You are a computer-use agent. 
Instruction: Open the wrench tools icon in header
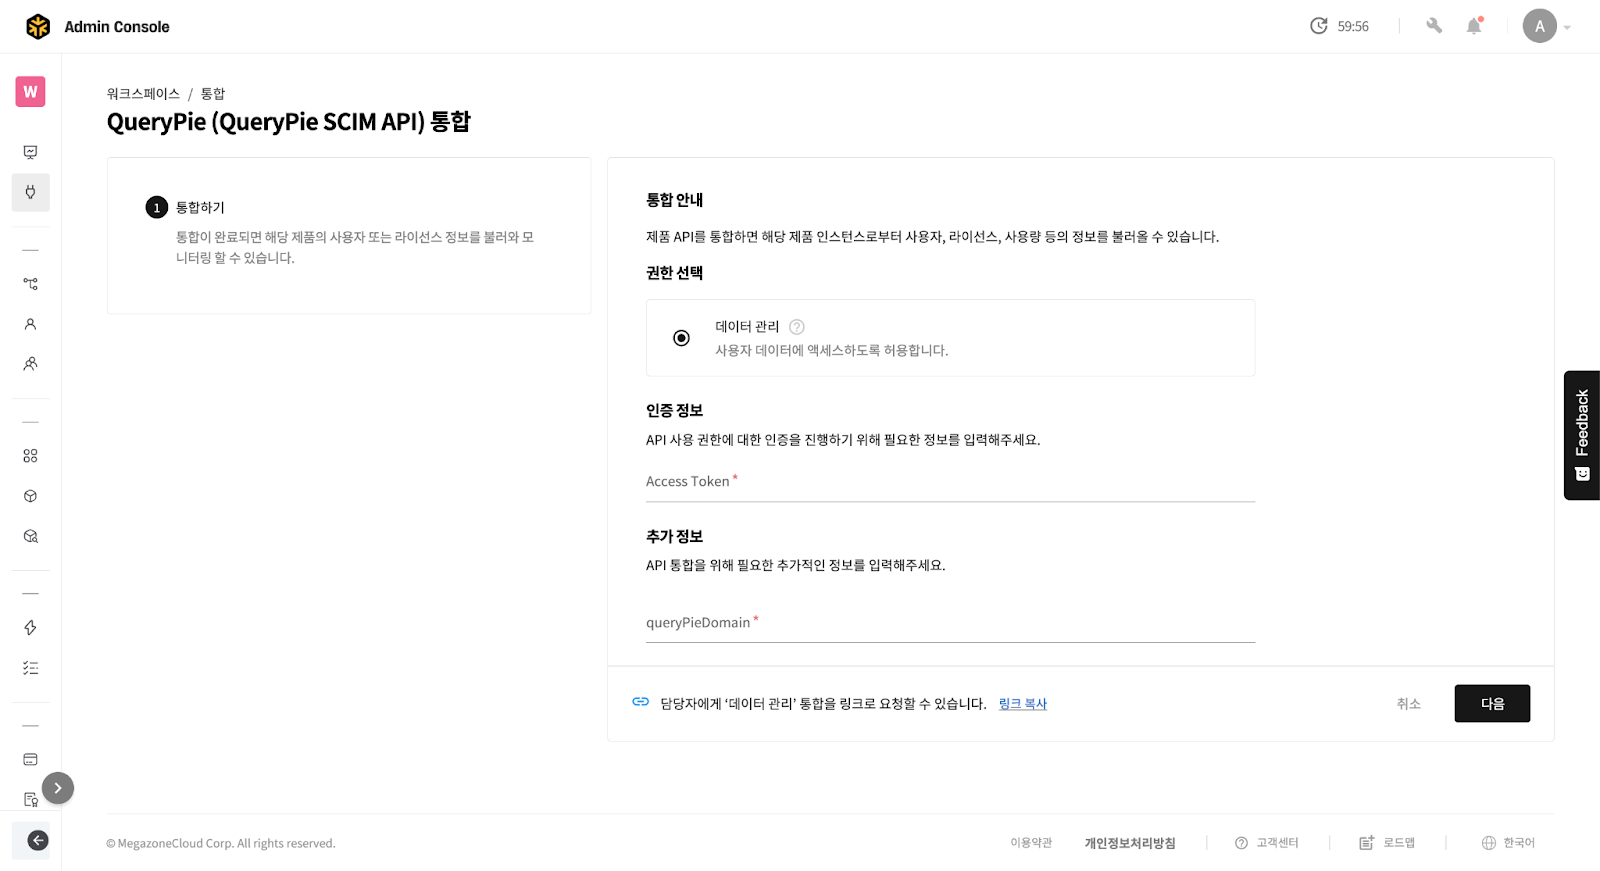[1434, 26]
